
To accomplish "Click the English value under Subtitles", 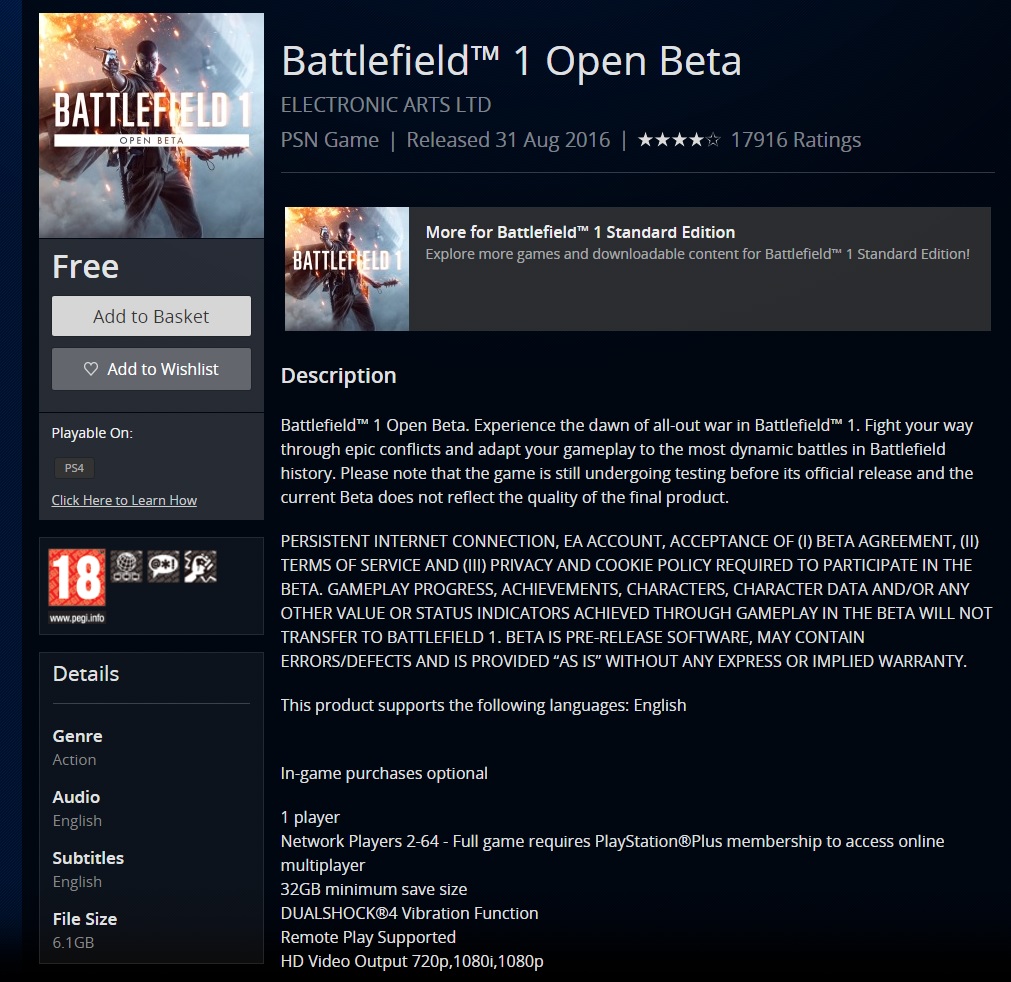I will pyautogui.click(x=77, y=881).
